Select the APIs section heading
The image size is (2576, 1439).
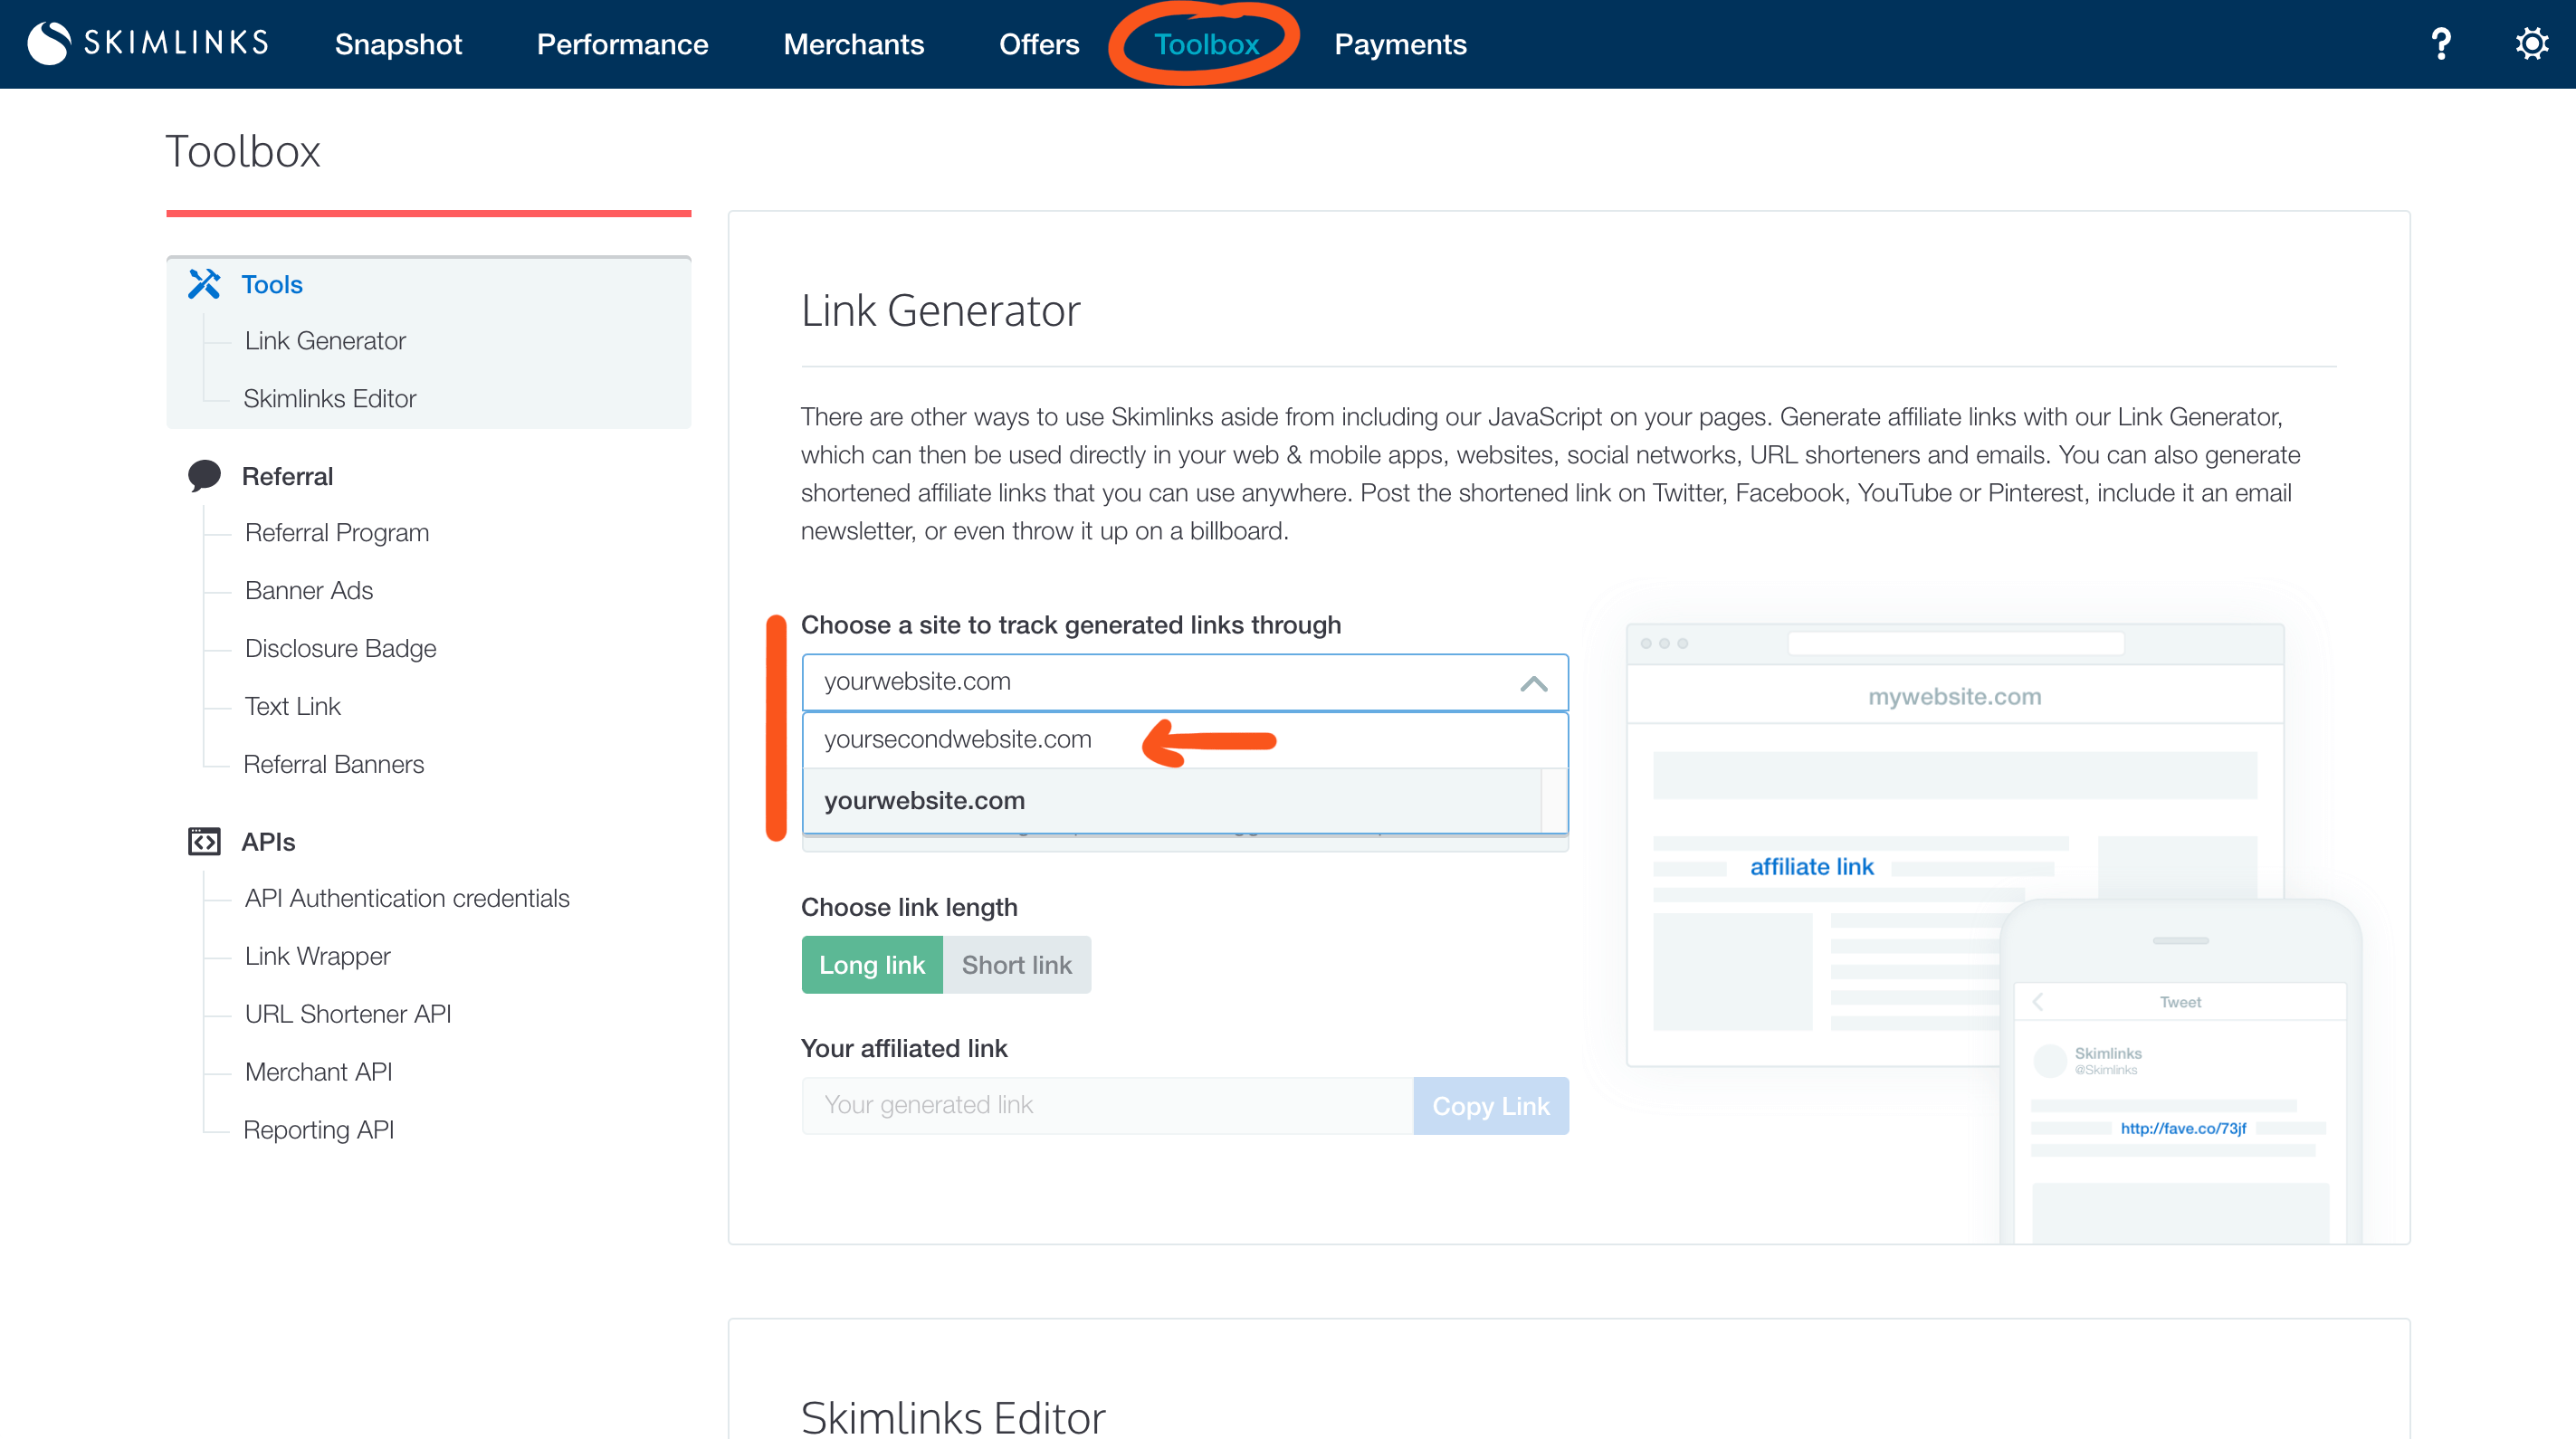[x=268, y=842]
